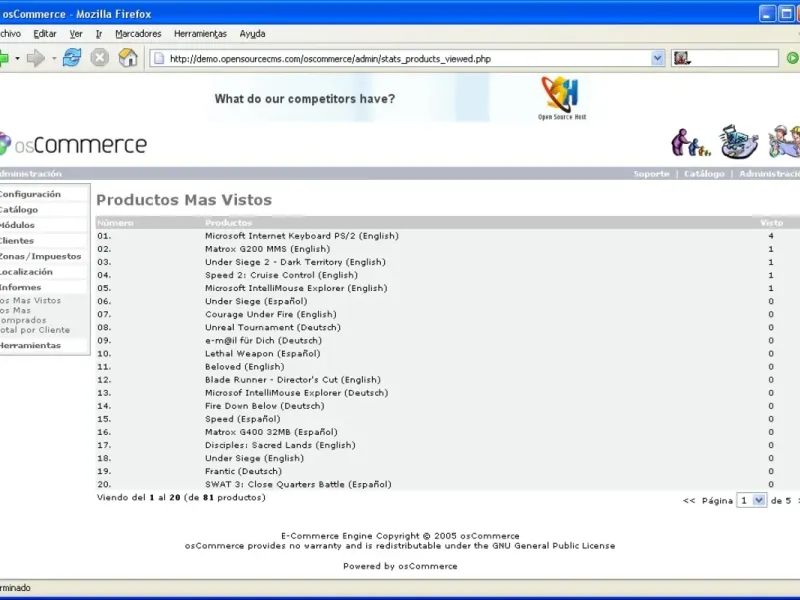Viewport: 800px width, 600px height.
Task: Select Microsoft IntelliMouse Explorer (English) row
Action: tap(447, 288)
